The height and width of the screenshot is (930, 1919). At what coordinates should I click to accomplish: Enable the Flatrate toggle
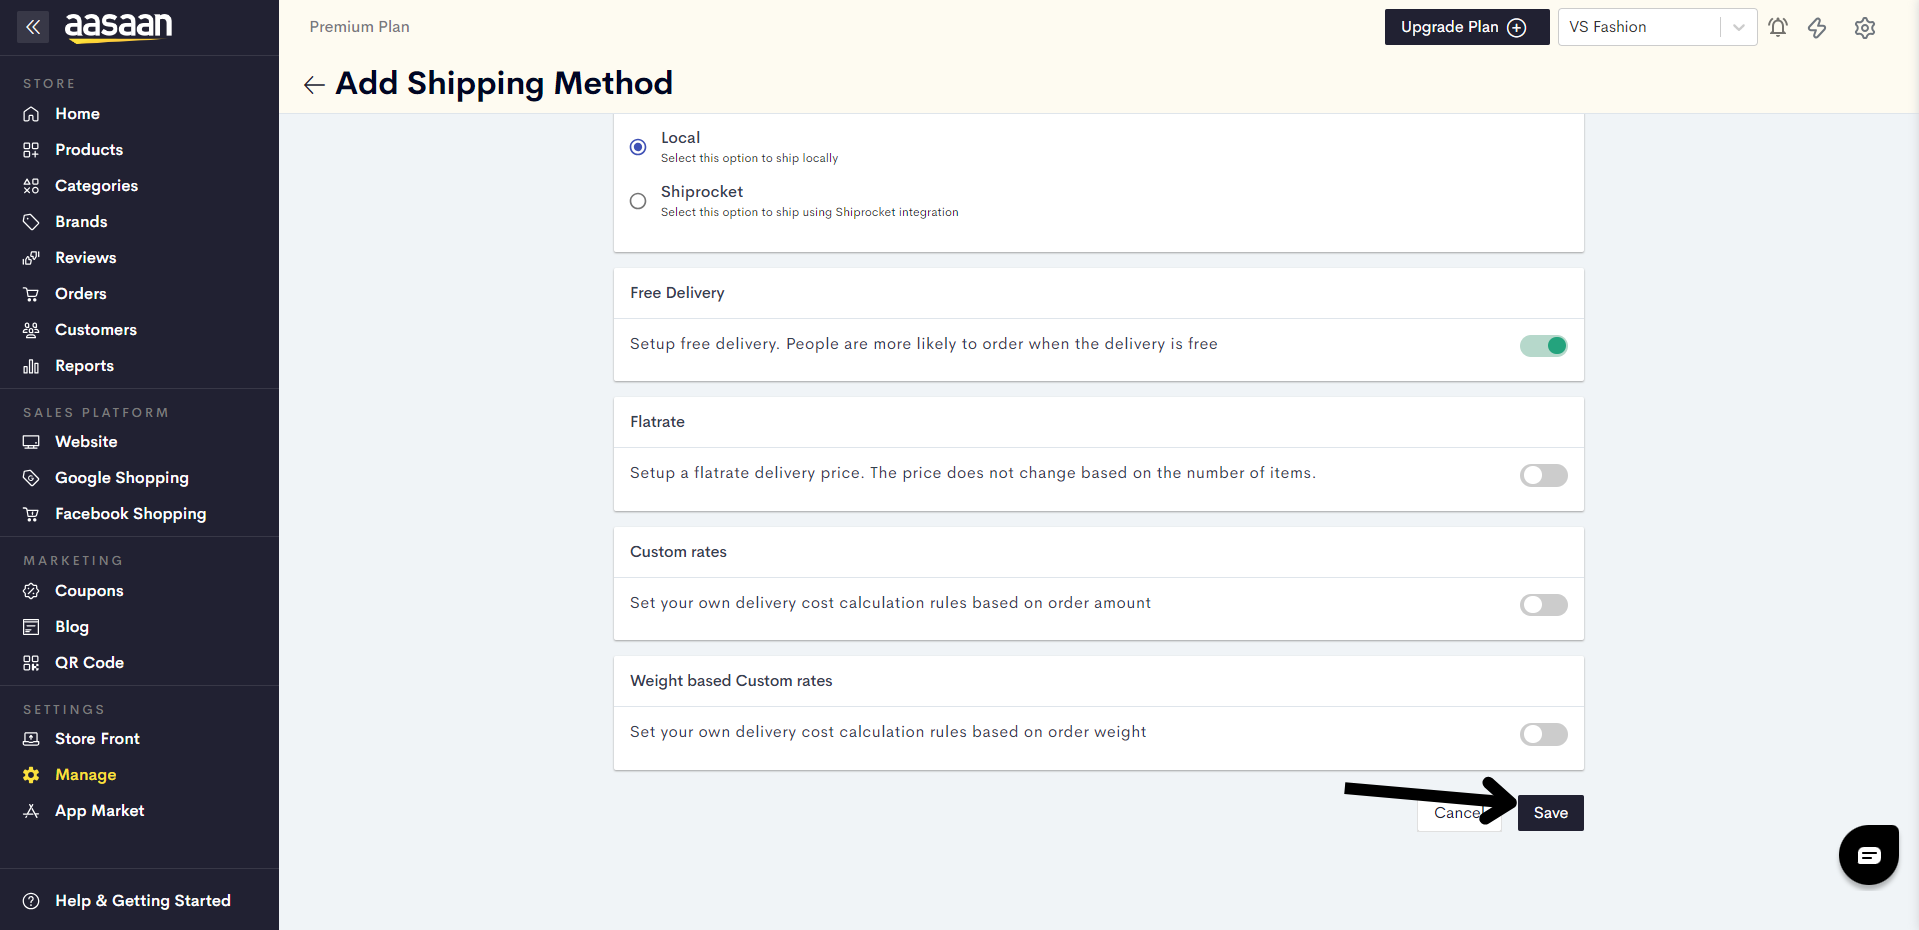[1544, 476]
